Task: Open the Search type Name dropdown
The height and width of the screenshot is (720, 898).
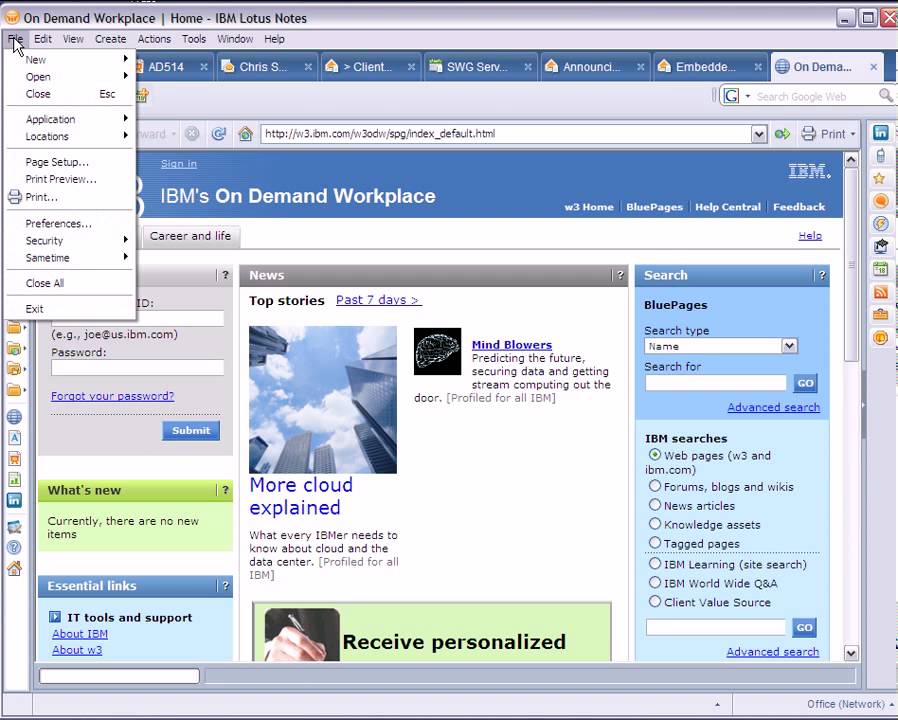Action: coord(789,346)
